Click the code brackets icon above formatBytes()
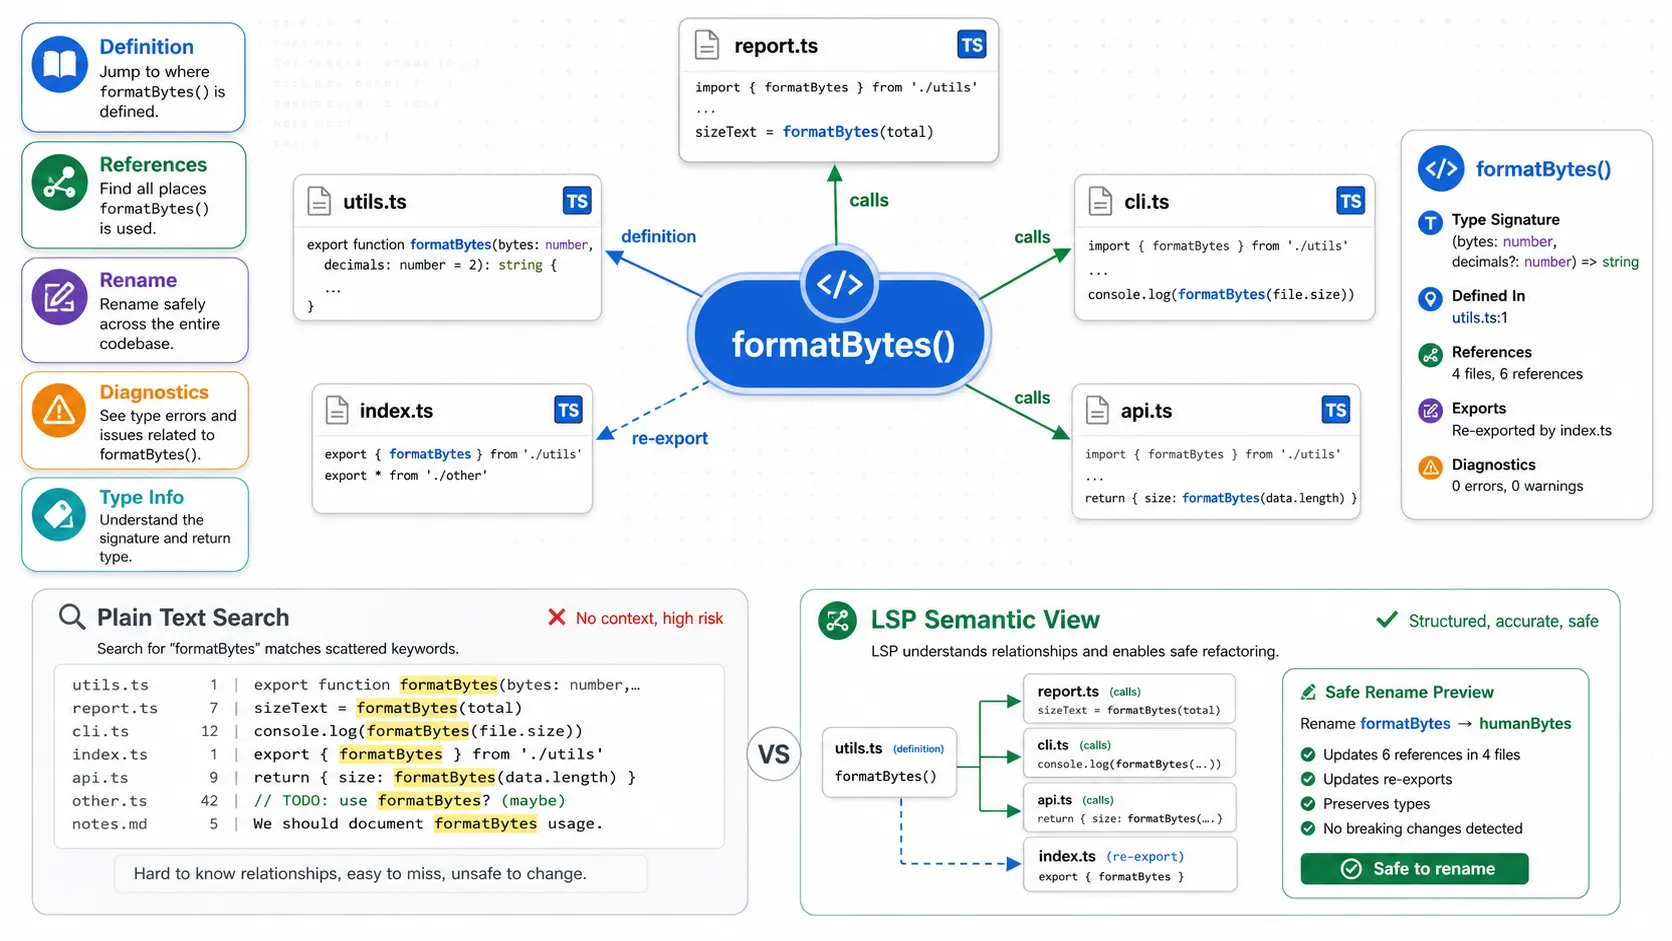Viewport: 1672px width, 941px height. (x=839, y=284)
